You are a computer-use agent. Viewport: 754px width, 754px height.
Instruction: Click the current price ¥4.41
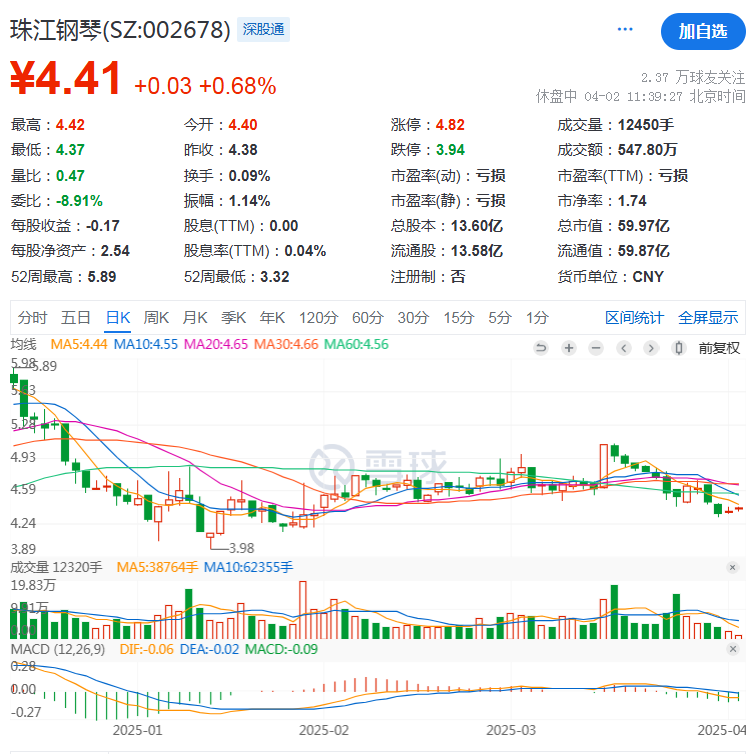[65, 78]
